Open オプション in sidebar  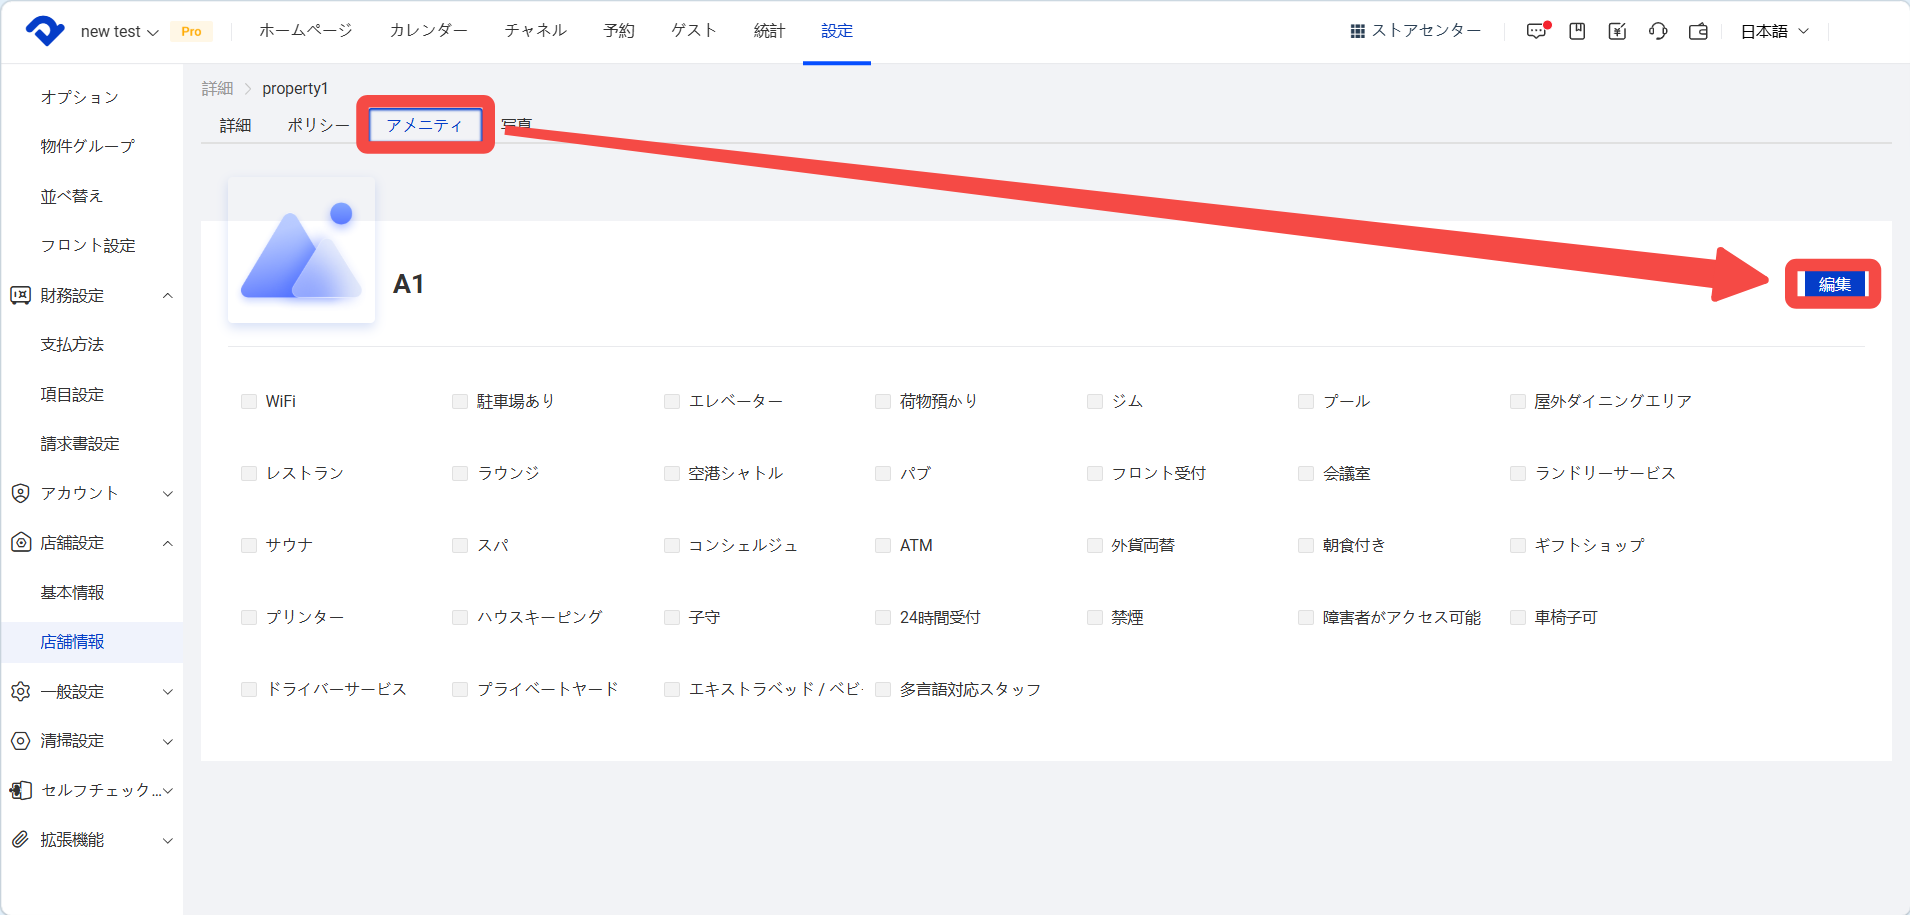(80, 97)
